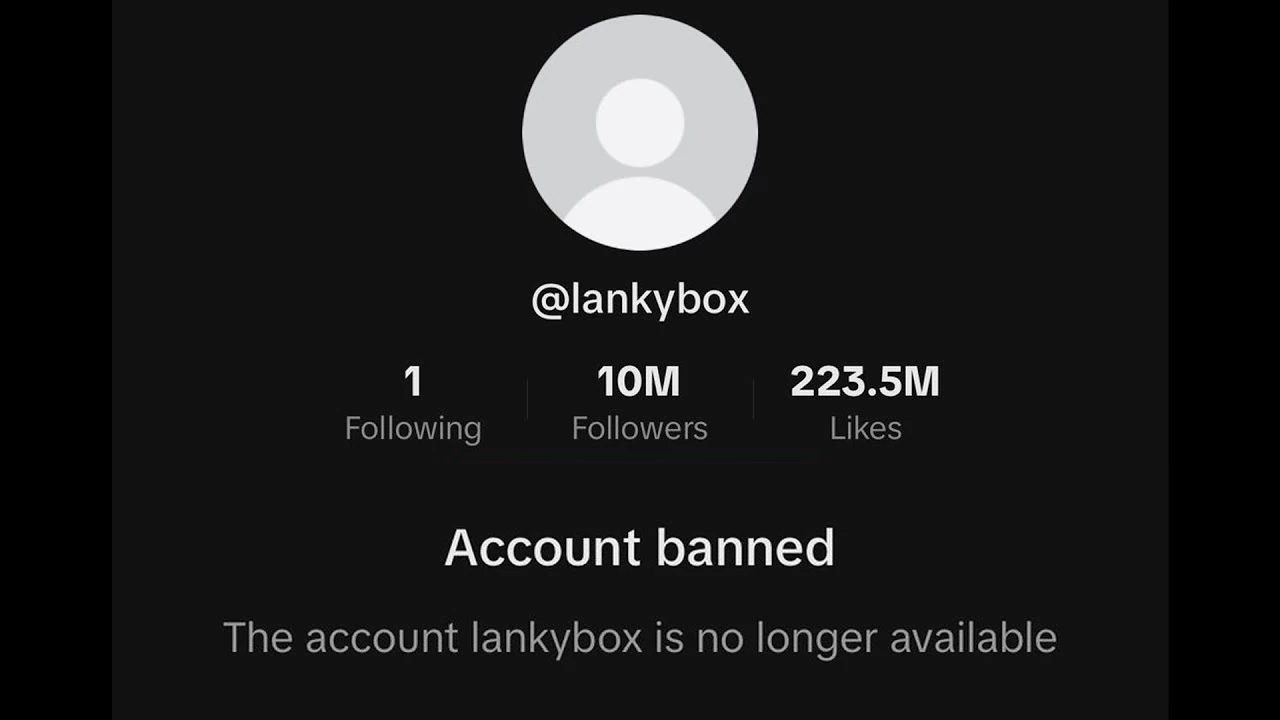The width and height of the screenshot is (1280, 720).
Task: Click the @ symbol in the username
Action: click(x=549, y=300)
